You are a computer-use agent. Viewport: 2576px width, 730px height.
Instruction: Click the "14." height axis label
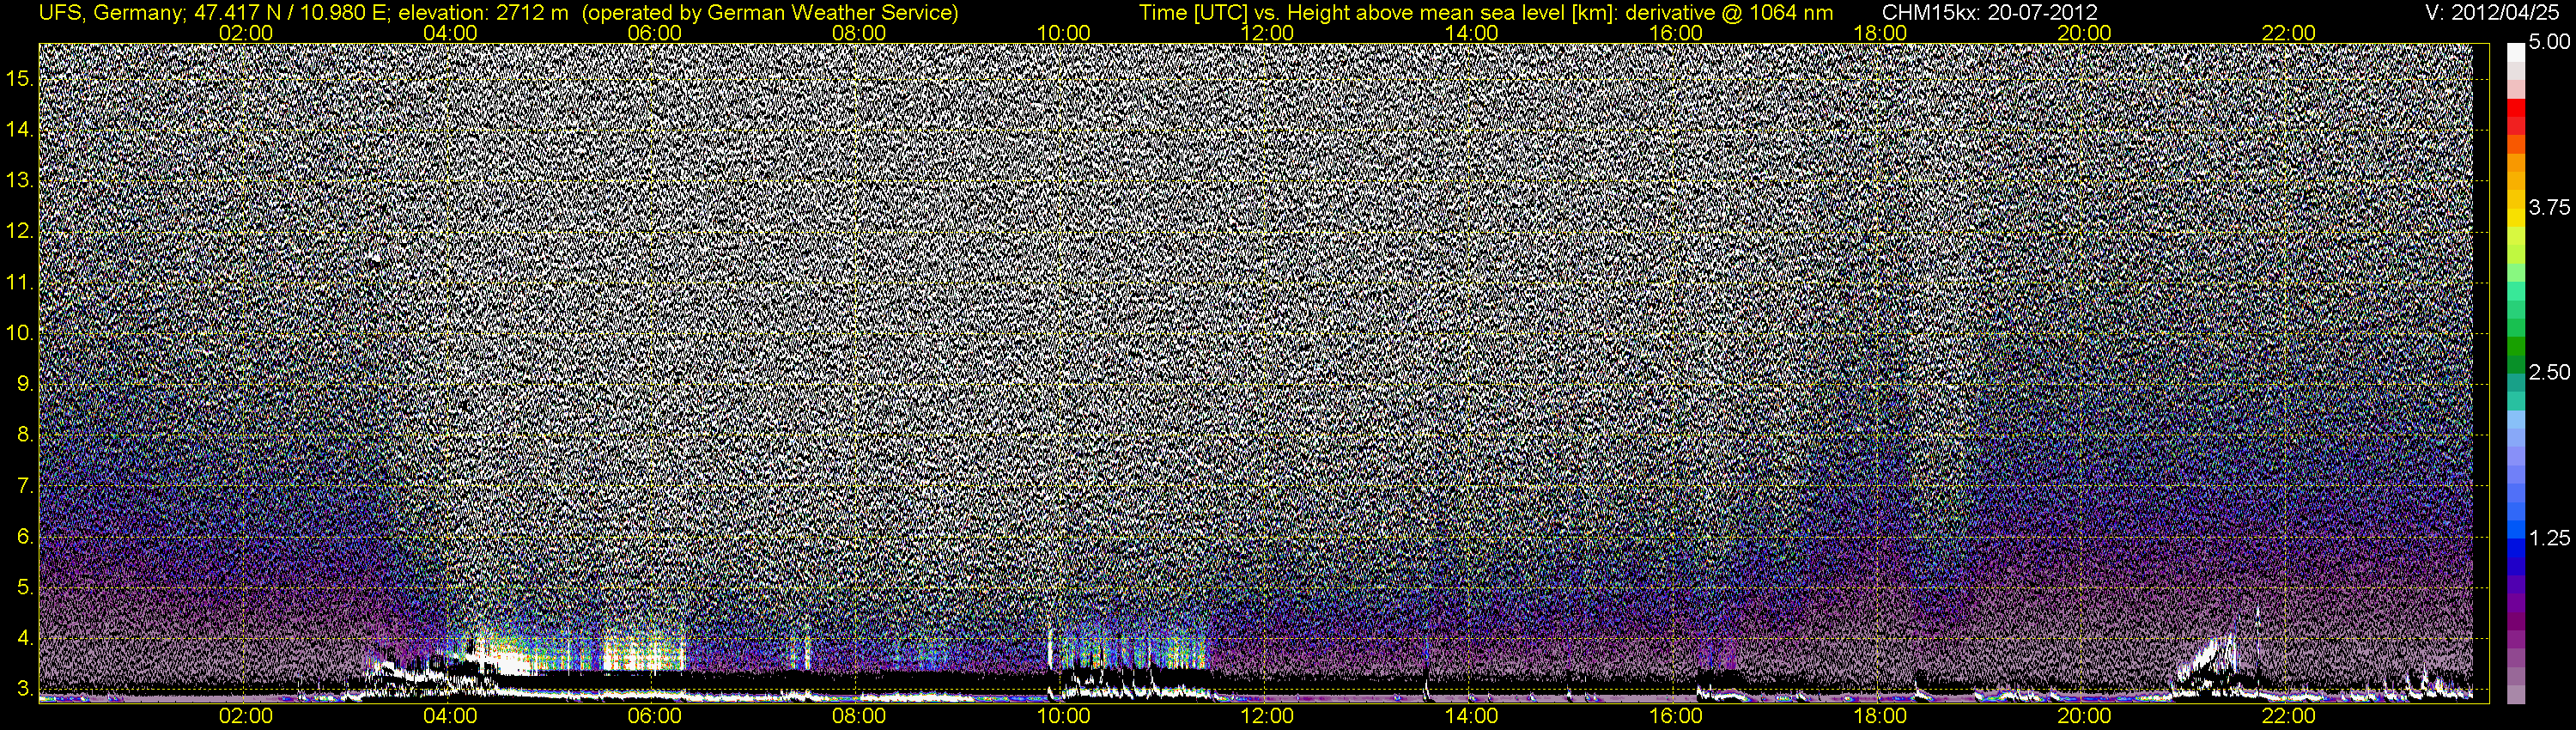pos(20,130)
